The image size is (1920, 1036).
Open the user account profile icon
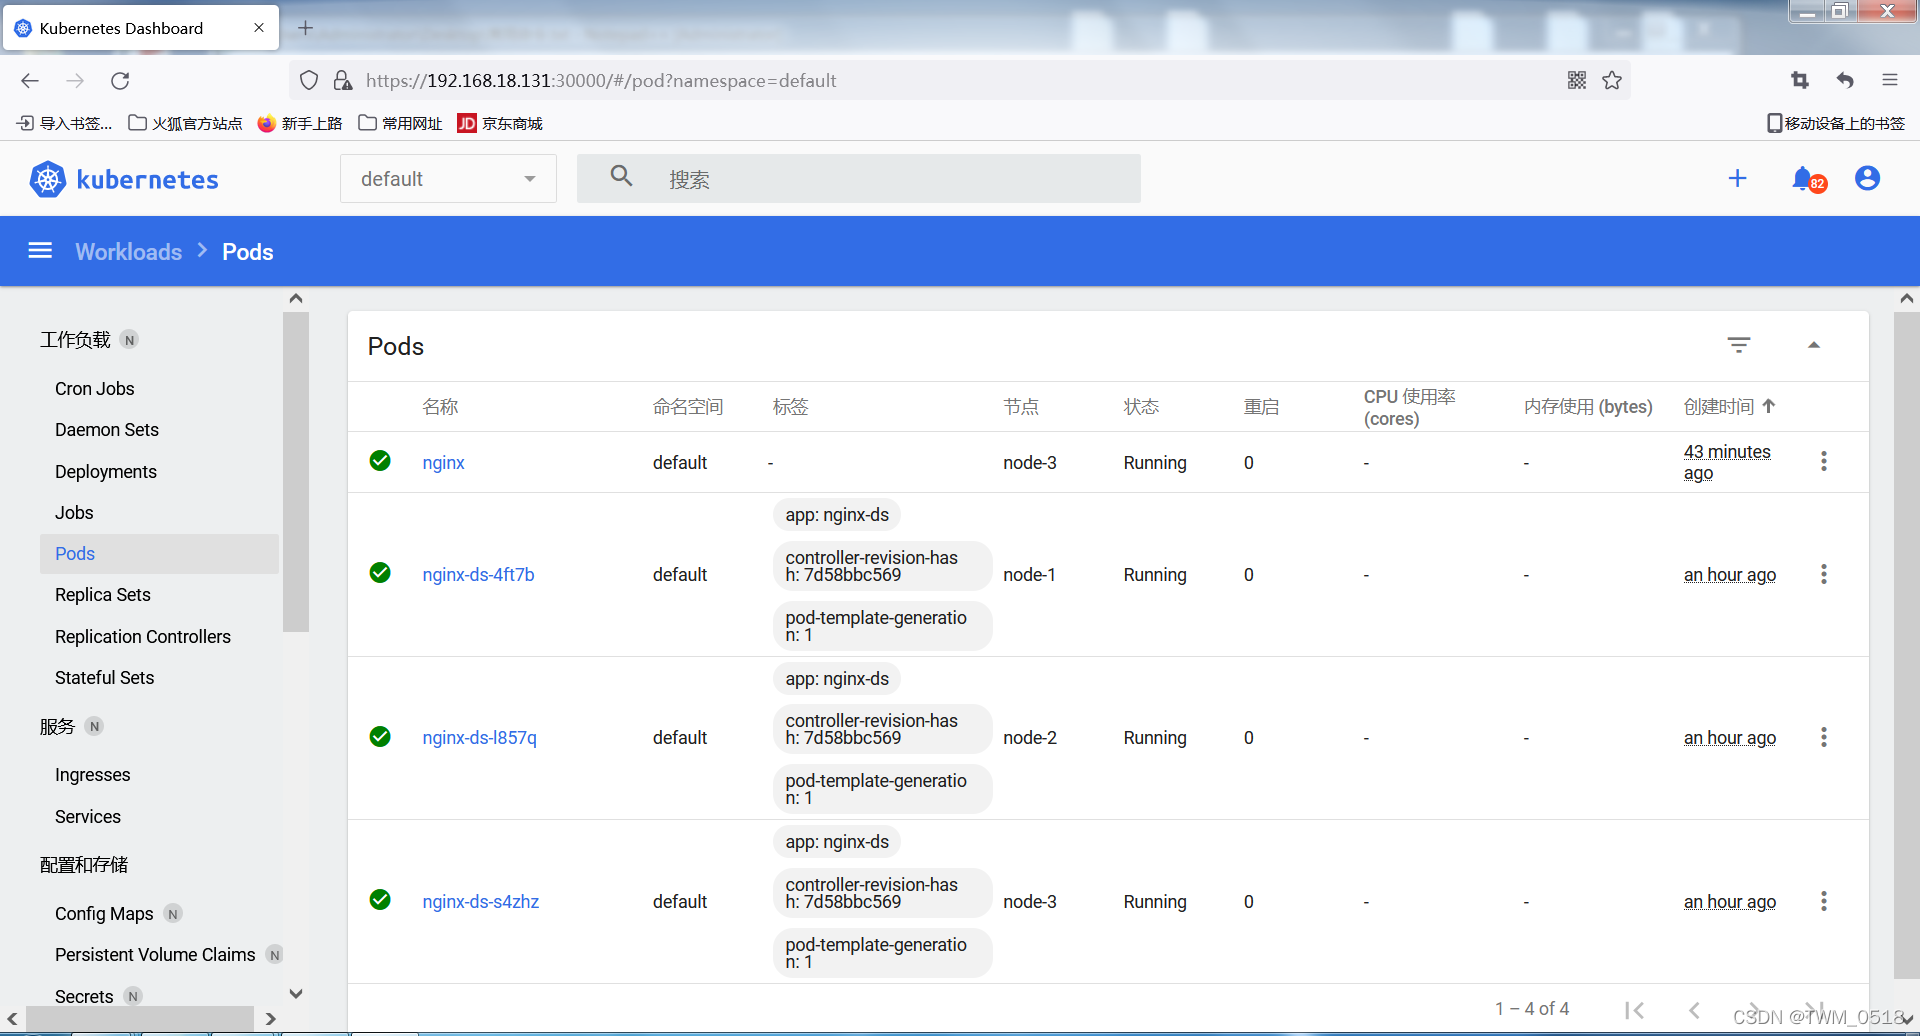click(1867, 179)
